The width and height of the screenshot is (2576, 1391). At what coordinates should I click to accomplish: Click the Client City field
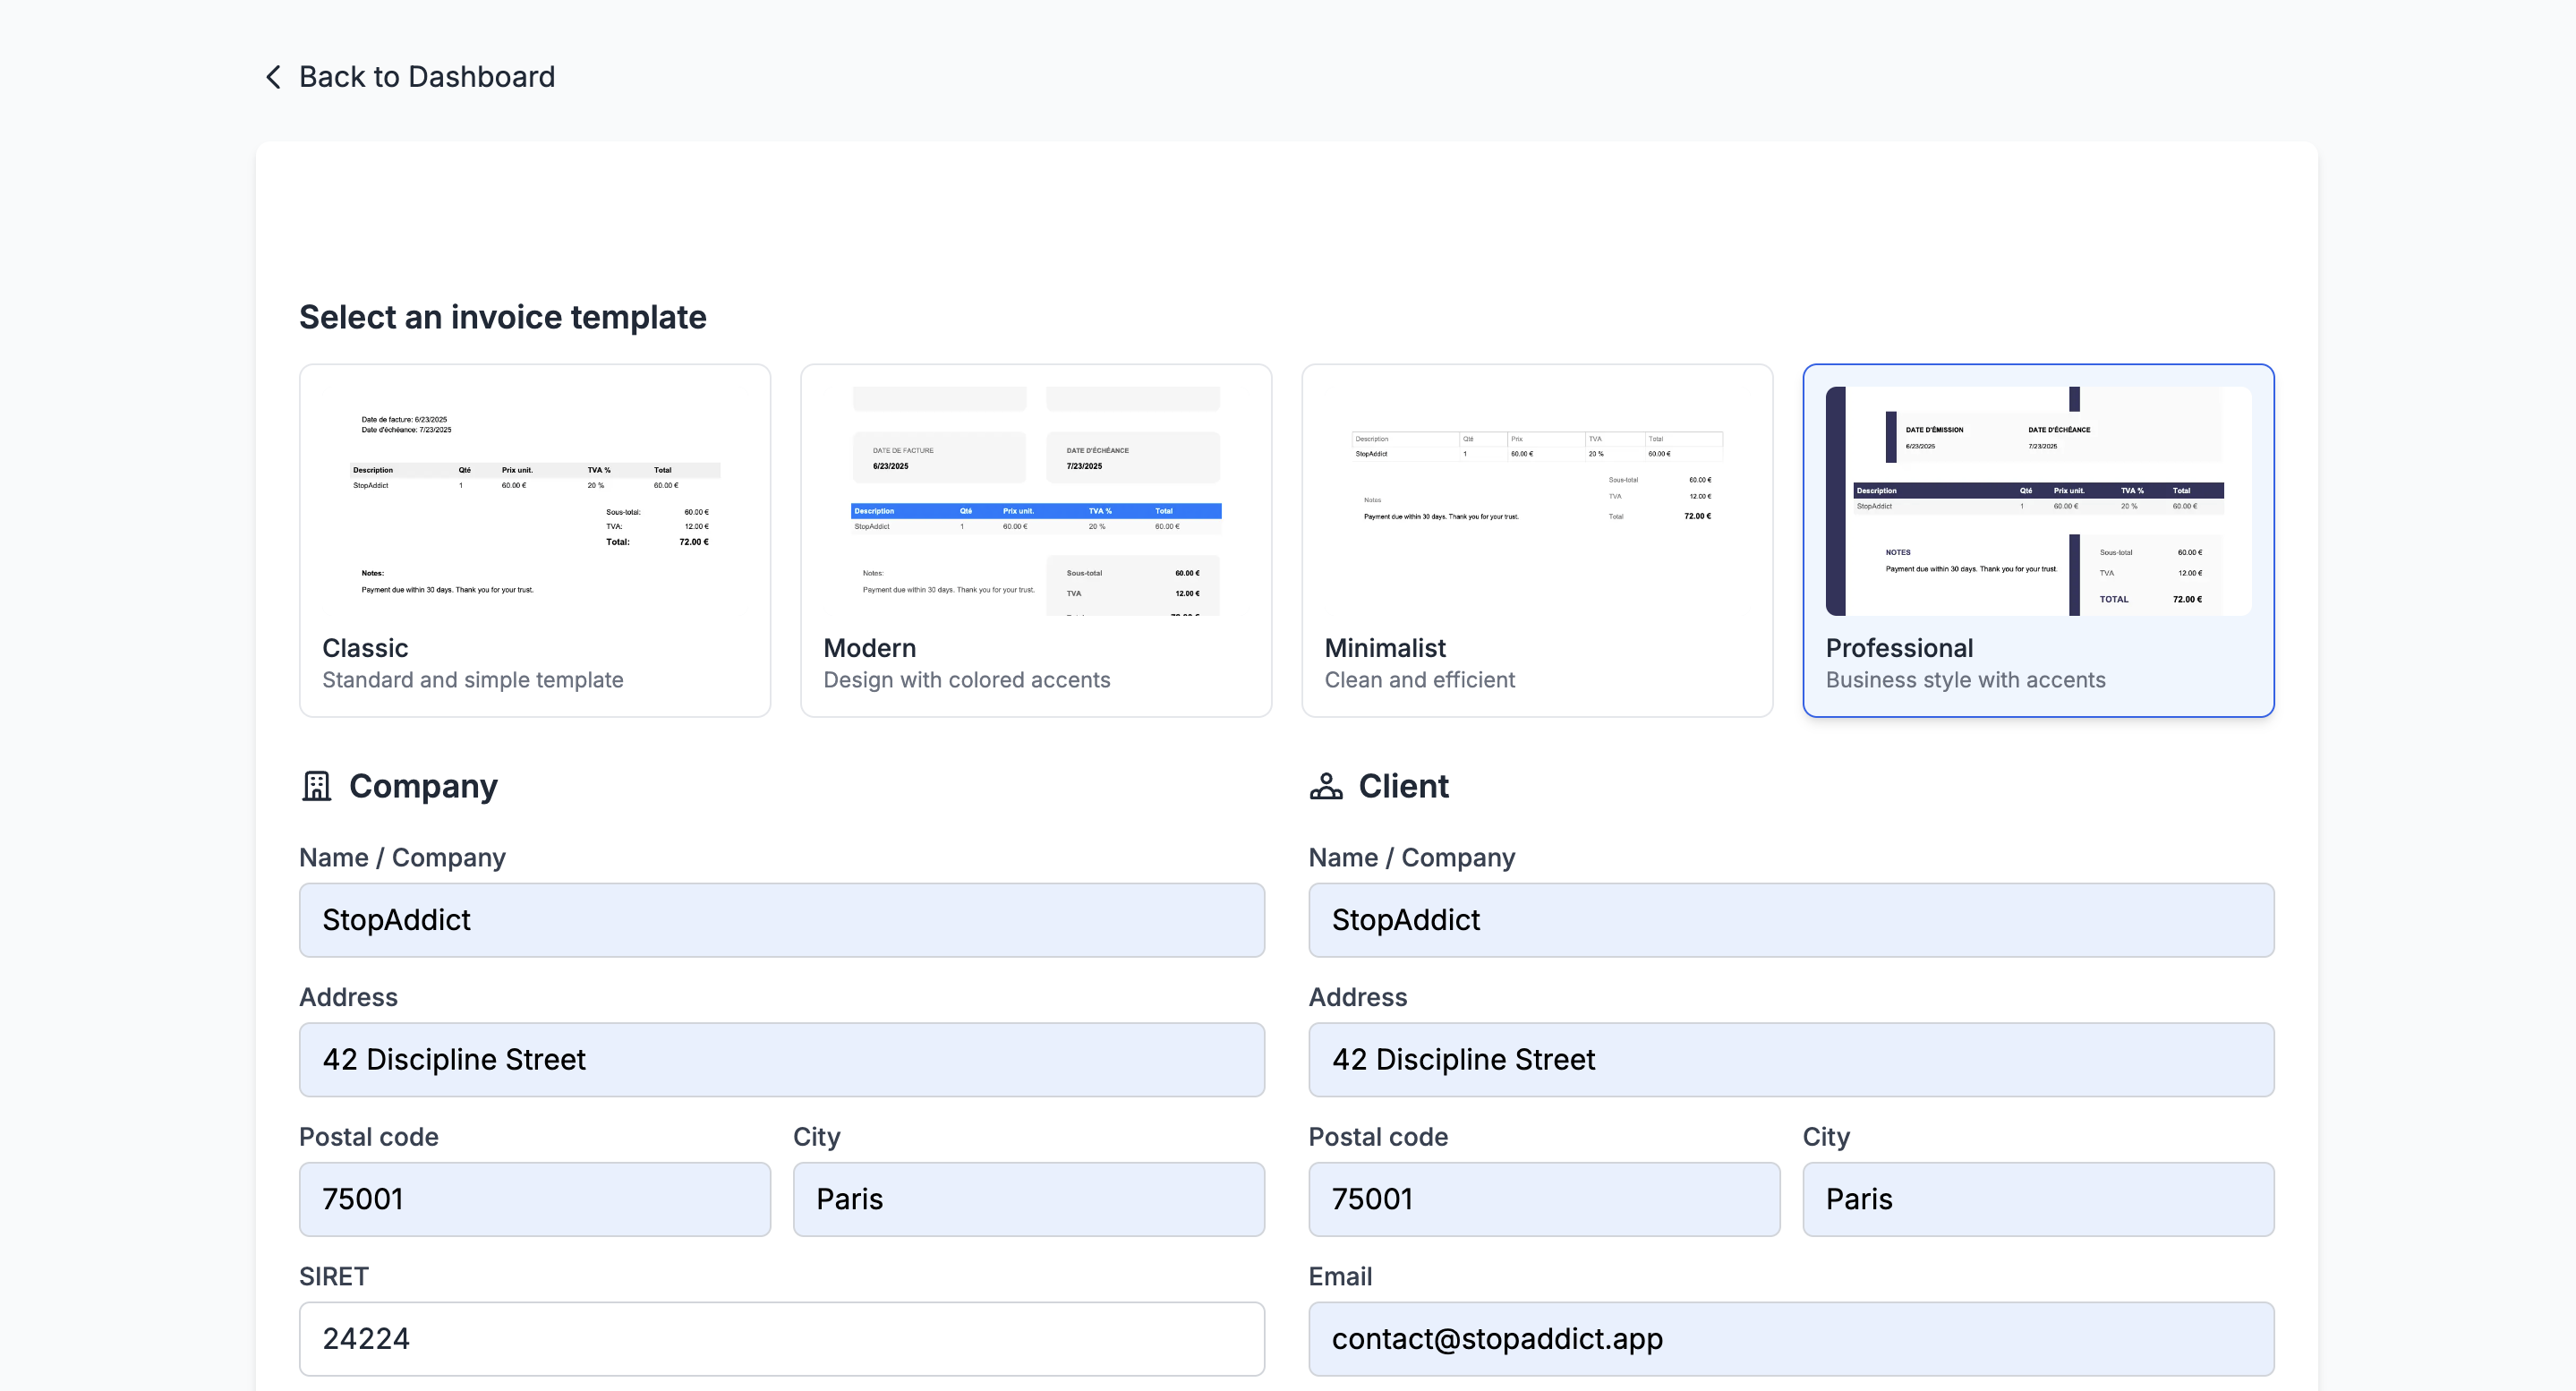[x=2037, y=1199]
